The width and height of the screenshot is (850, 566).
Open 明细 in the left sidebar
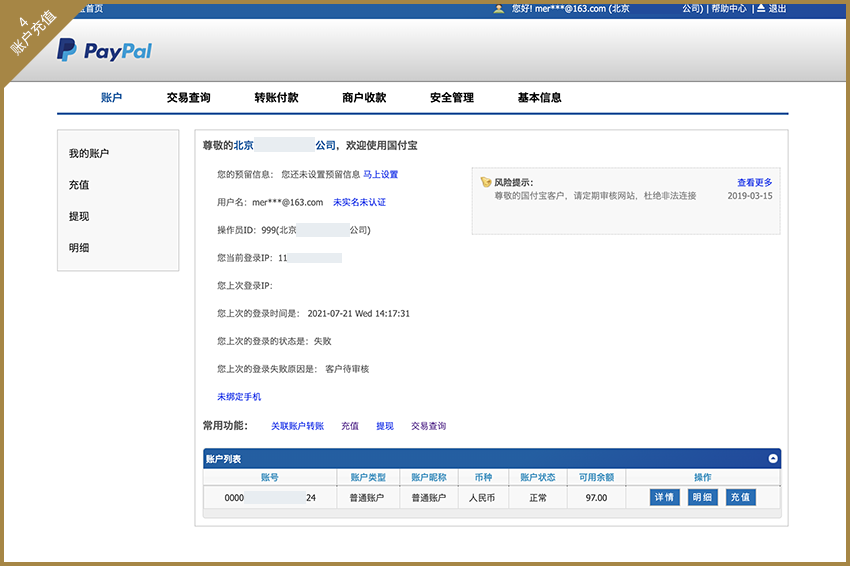79,248
